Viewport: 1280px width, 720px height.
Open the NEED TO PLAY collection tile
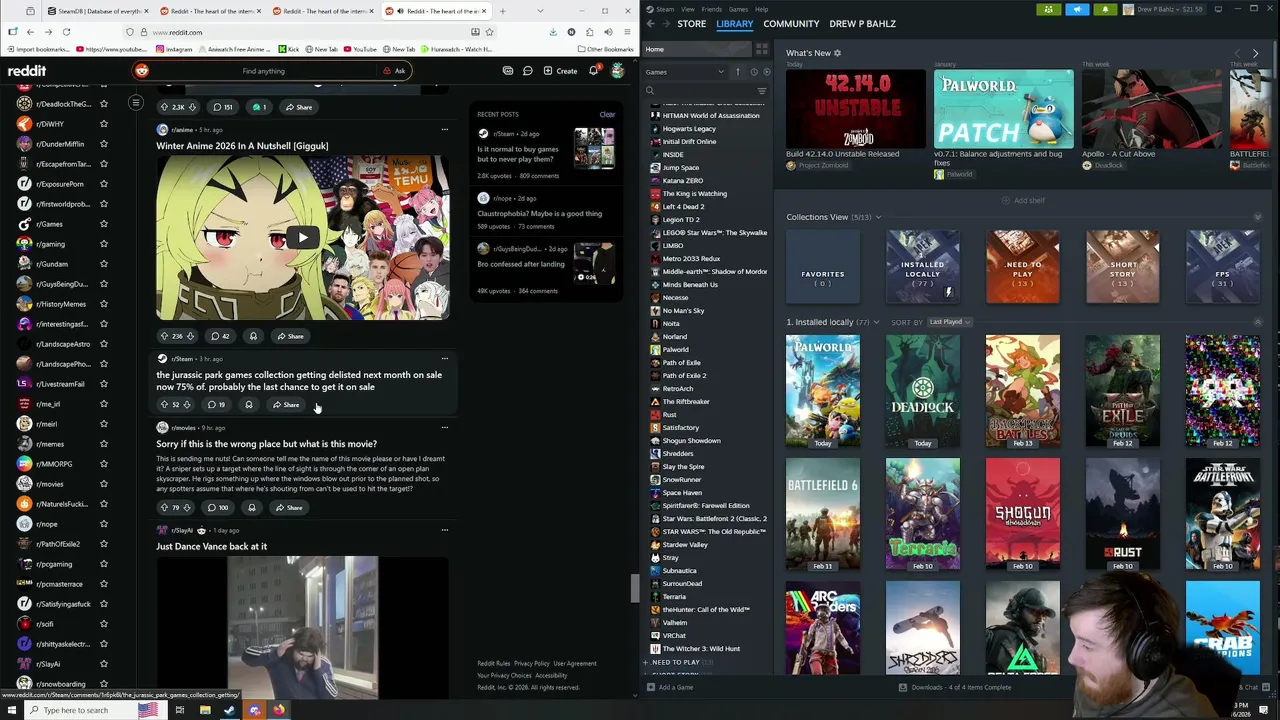coord(1022,267)
